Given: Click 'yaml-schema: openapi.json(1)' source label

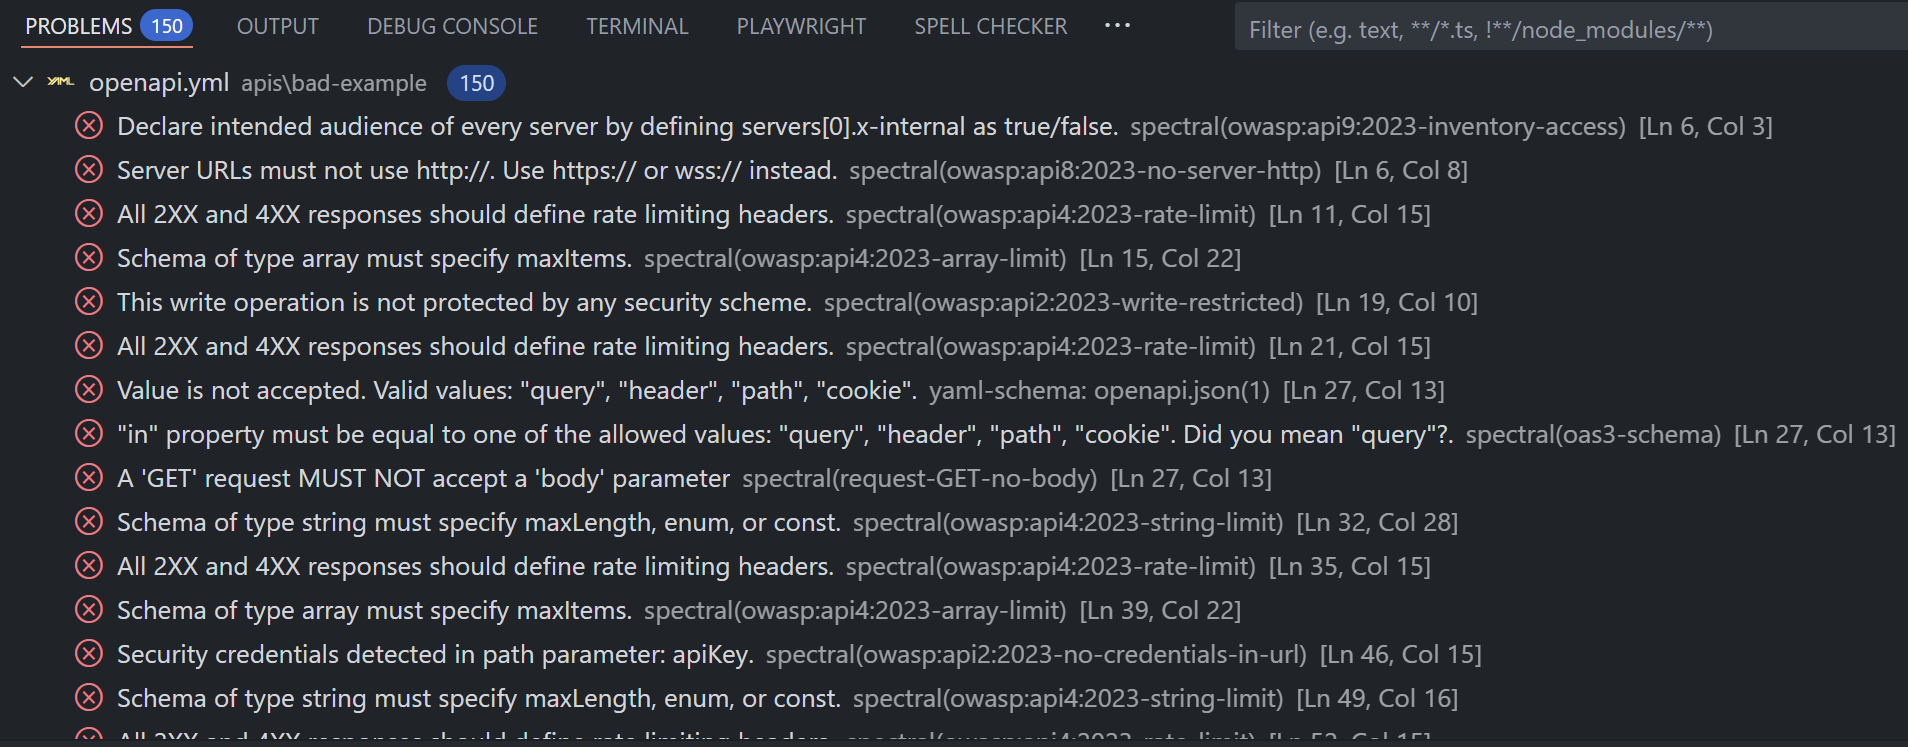Looking at the screenshot, I should 1099,391.
